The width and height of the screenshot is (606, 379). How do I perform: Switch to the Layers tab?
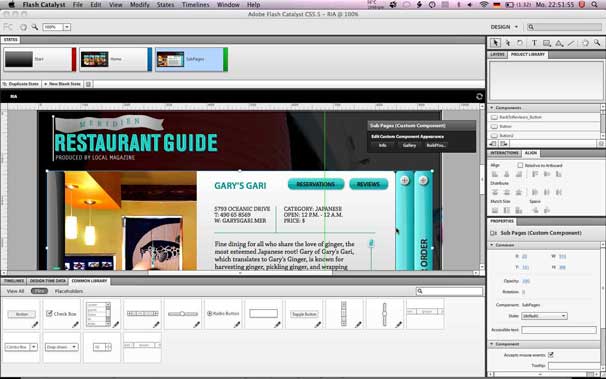coord(497,54)
